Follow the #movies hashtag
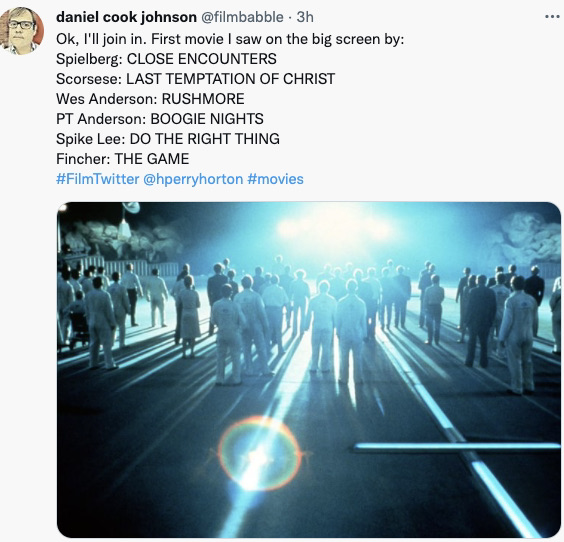 point(276,179)
